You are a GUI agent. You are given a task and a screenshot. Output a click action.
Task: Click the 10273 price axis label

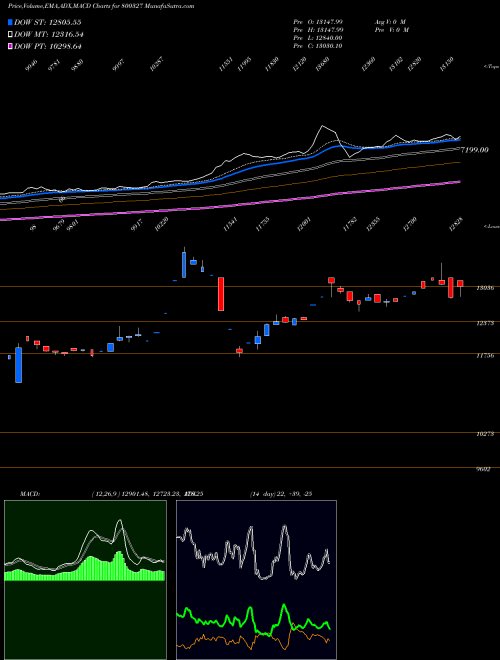point(485,434)
